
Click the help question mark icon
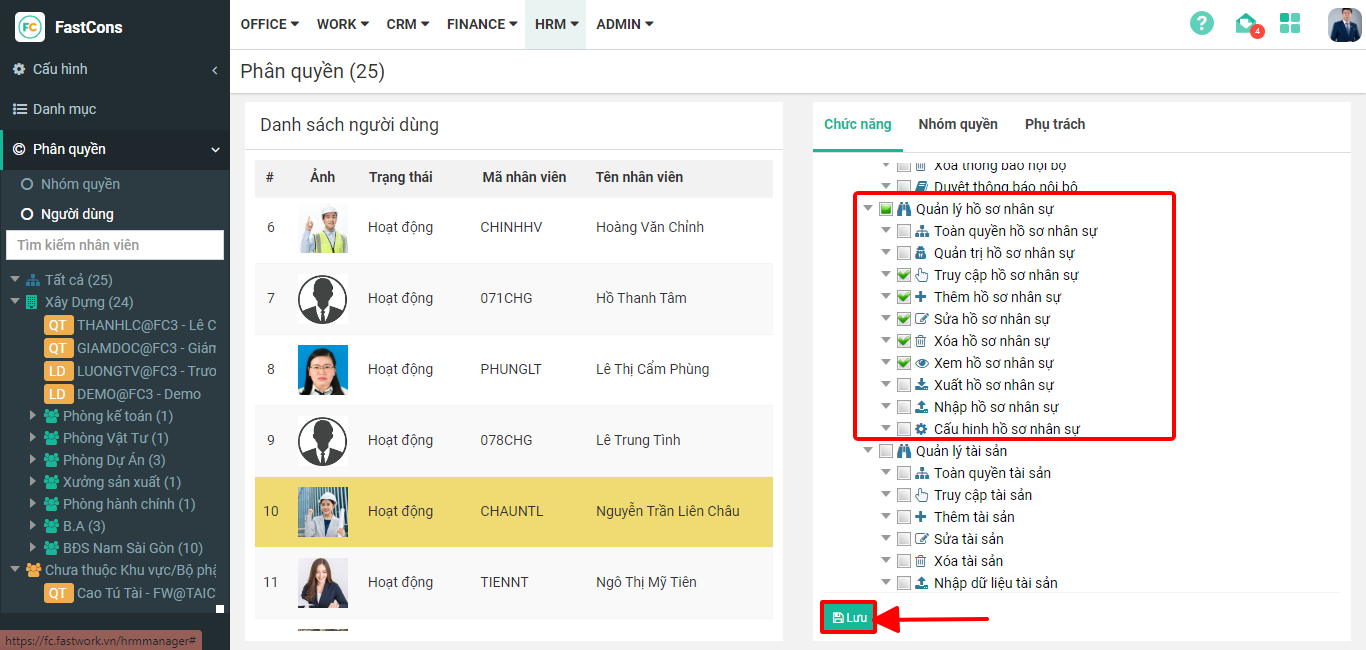click(1201, 24)
